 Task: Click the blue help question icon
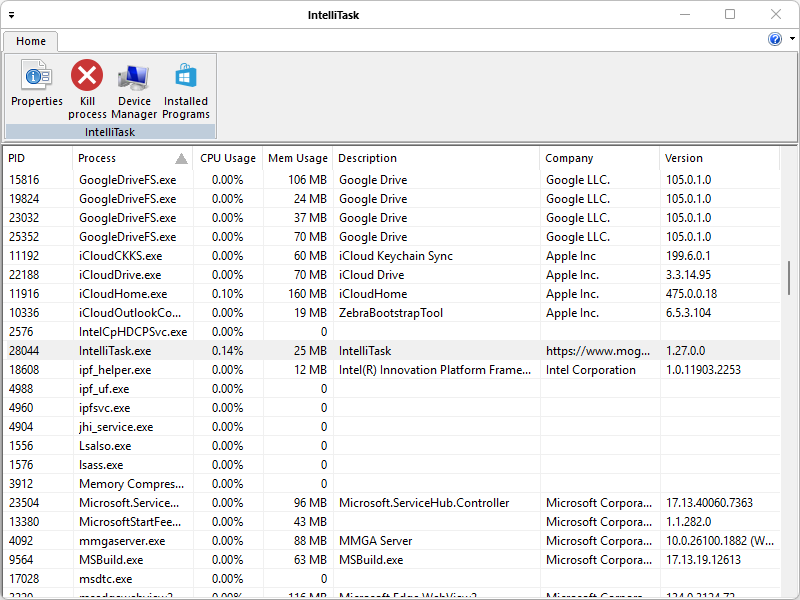[775, 39]
